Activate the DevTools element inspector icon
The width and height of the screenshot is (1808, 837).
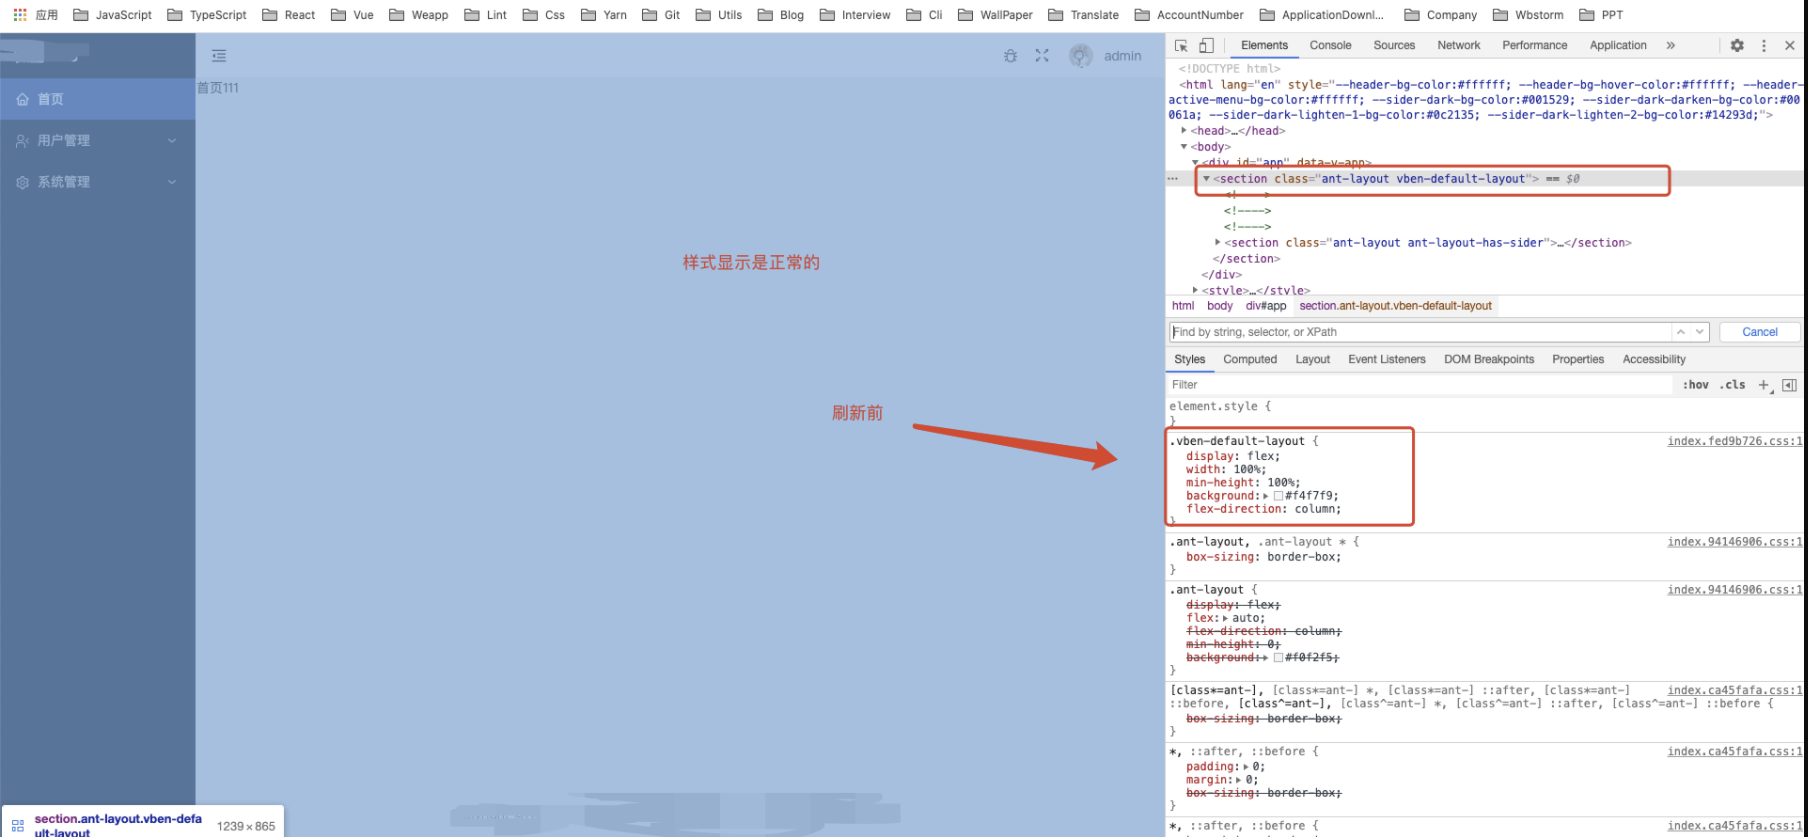(x=1181, y=46)
